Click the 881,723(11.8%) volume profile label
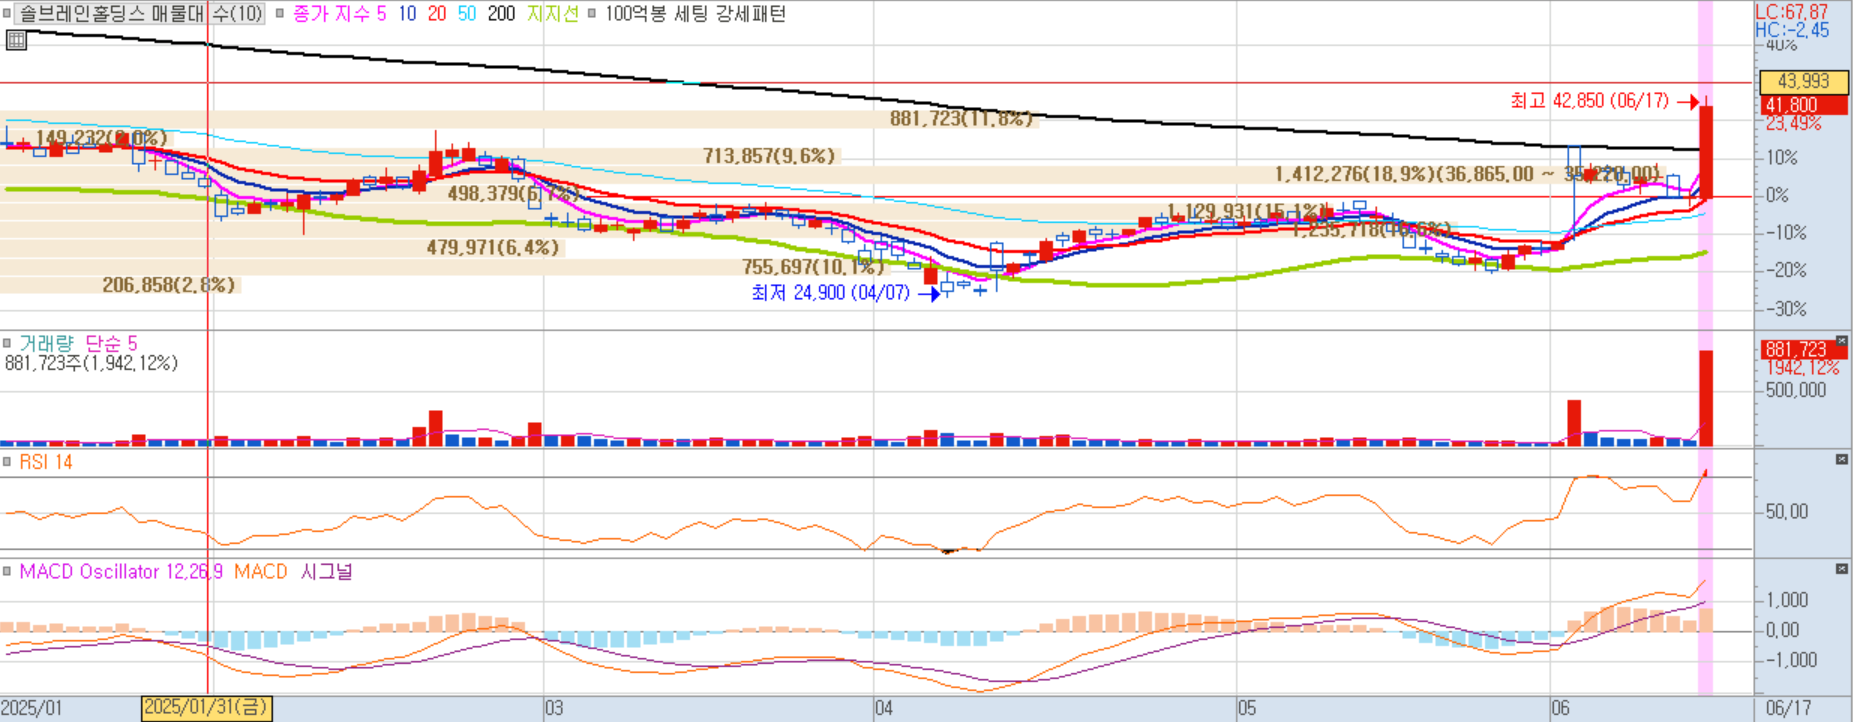Image resolution: width=1853 pixels, height=722 pixels. point(961,119)
